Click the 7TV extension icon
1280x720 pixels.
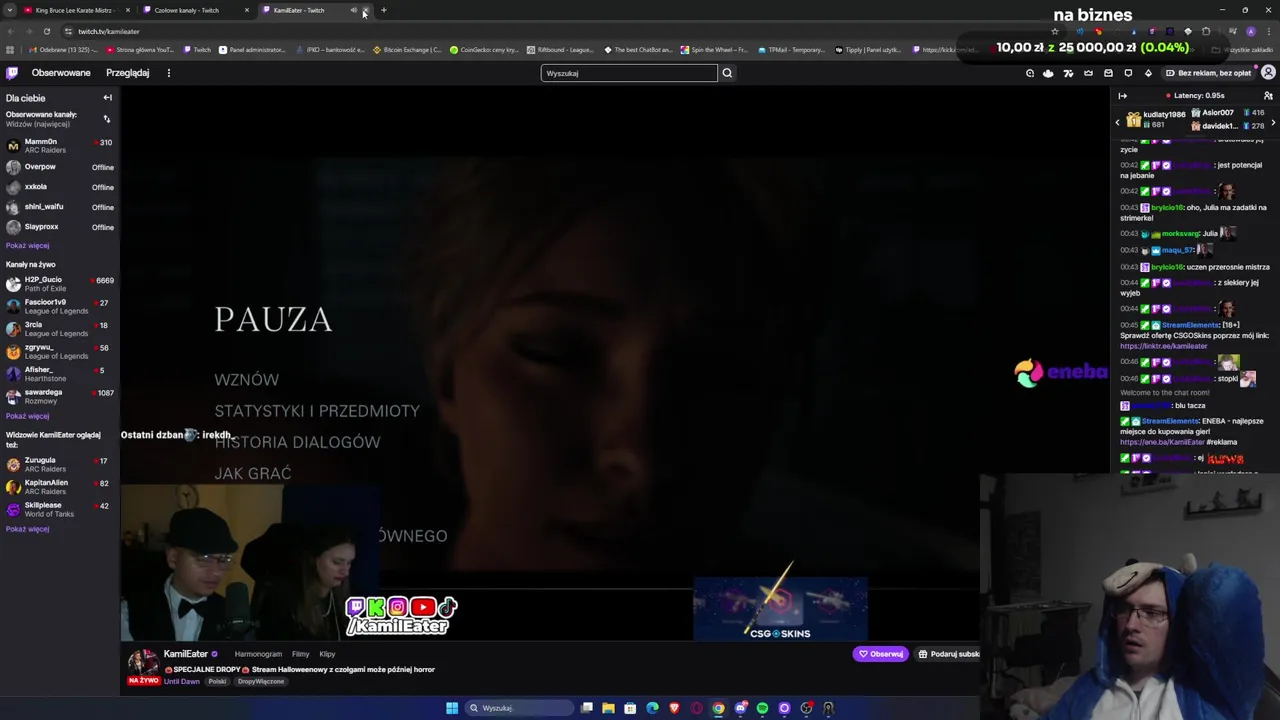[x=1068, y=73]
